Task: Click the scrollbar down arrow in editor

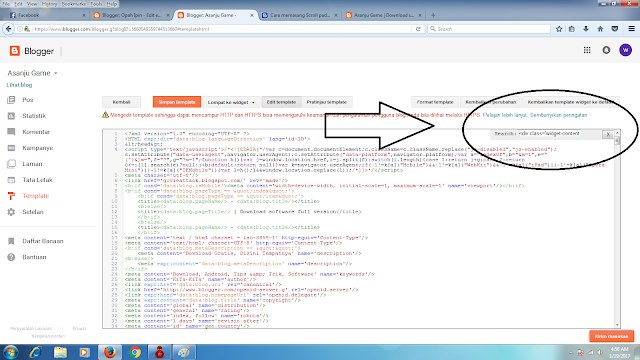Action: point(617,325)
